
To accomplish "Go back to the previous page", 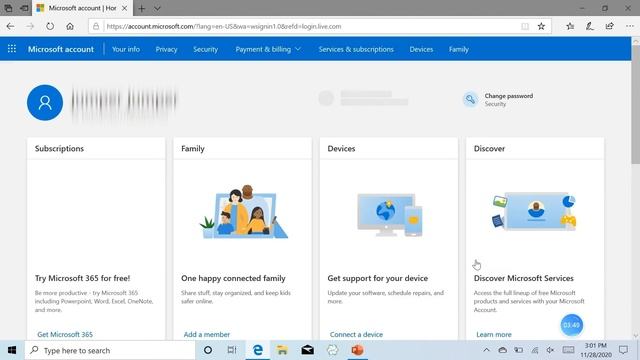I will click(x=10, y=26).
